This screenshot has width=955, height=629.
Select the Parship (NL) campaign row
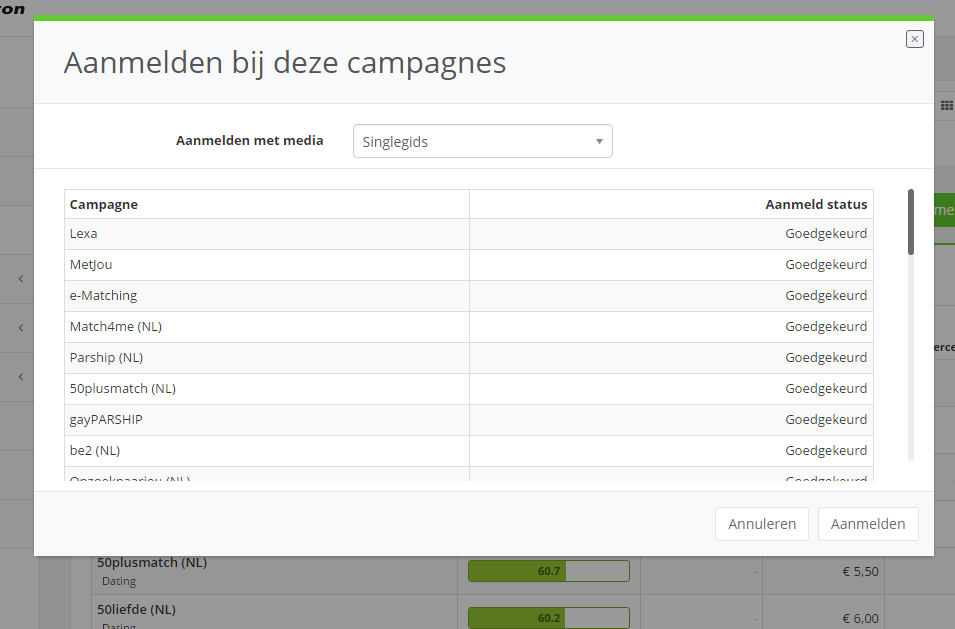tap(468, 358)
